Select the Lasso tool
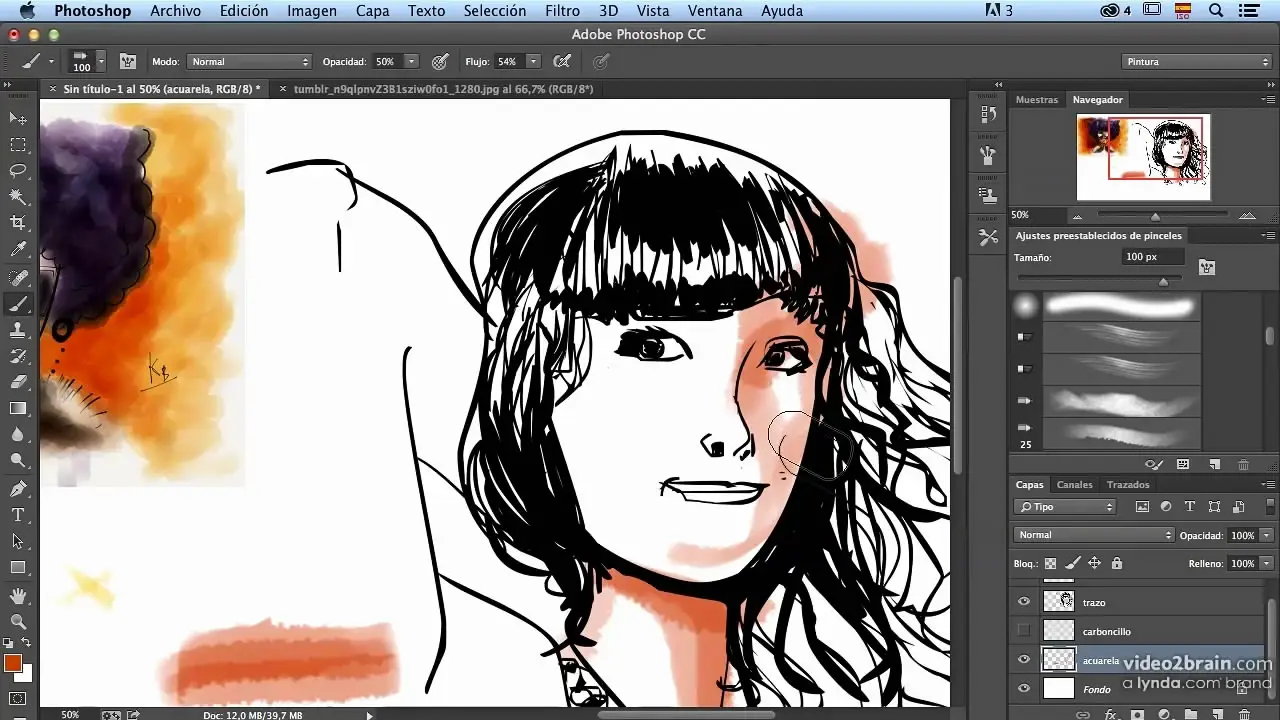 click(x=18, y=170)
